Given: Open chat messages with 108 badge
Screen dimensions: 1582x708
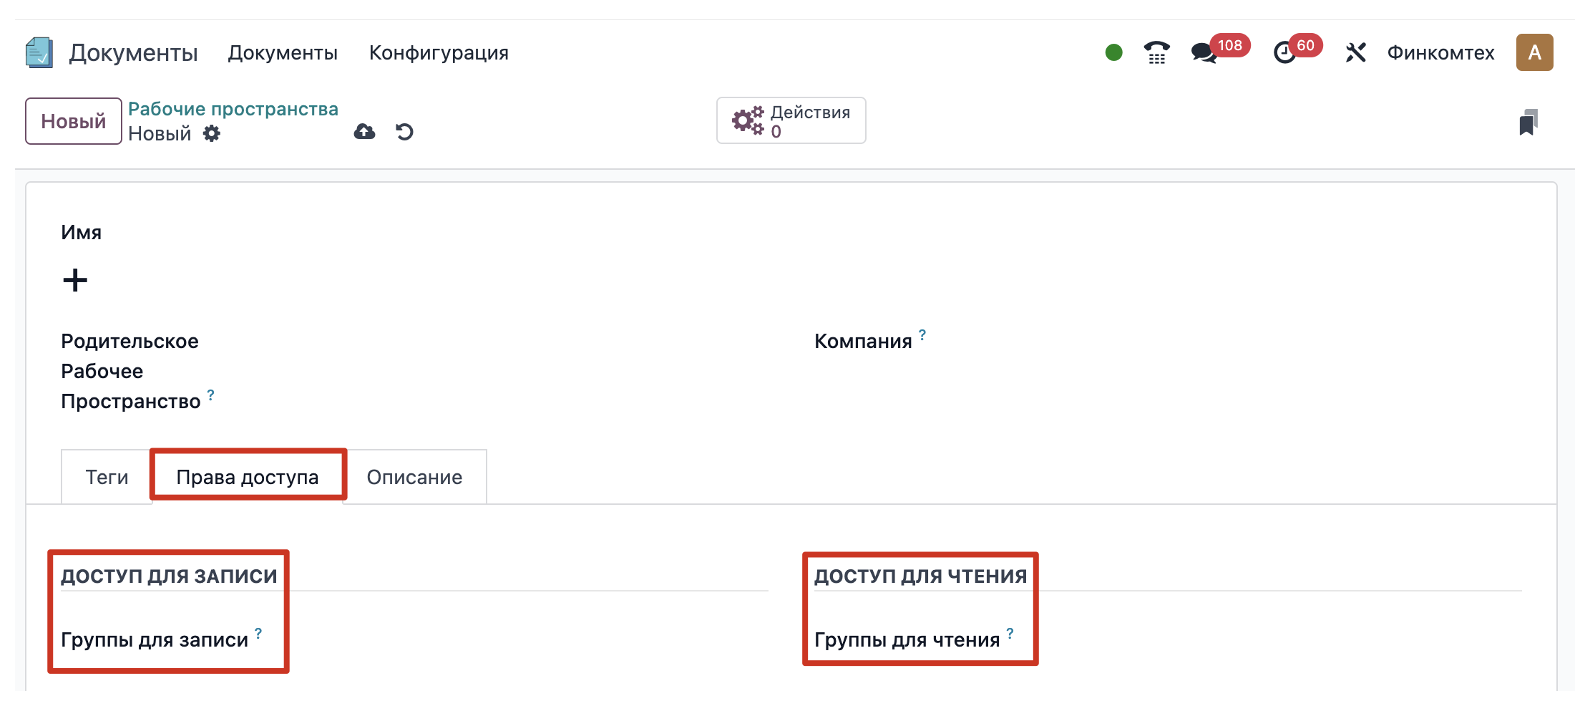Looking at the screenshot, I should click(x=1205, y=53).
